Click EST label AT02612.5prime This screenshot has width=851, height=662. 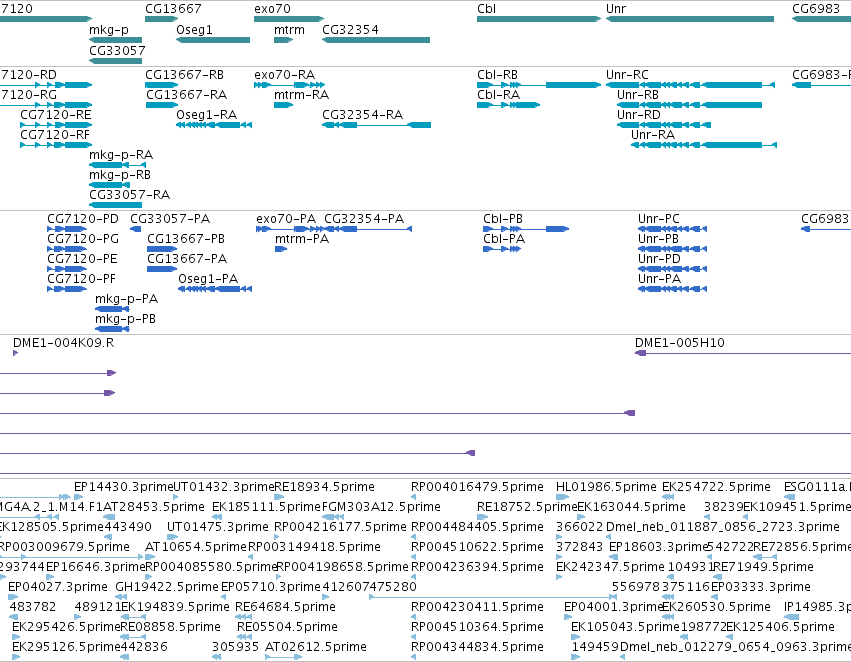coord(316,647)
